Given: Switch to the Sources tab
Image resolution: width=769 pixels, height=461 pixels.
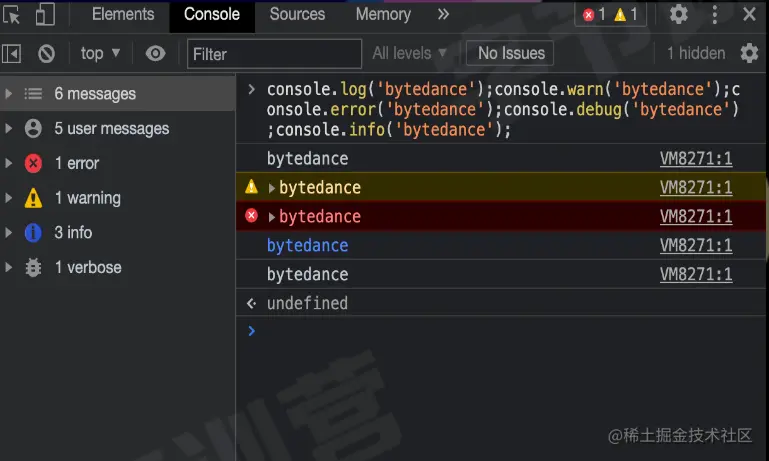Looking at the screenshot, I should pos(297,14).
